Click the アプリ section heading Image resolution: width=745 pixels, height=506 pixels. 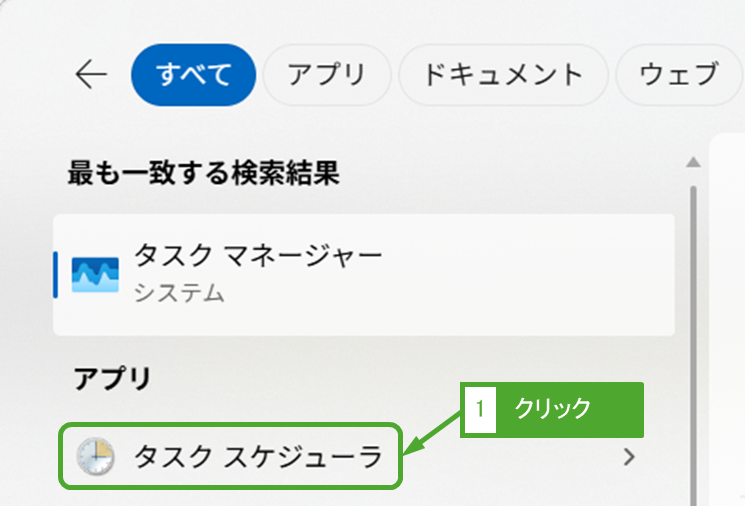click(111, 378)
